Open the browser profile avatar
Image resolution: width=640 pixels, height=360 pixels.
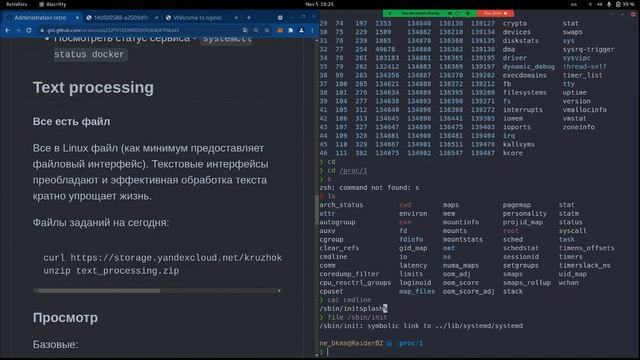pos(301,30)
